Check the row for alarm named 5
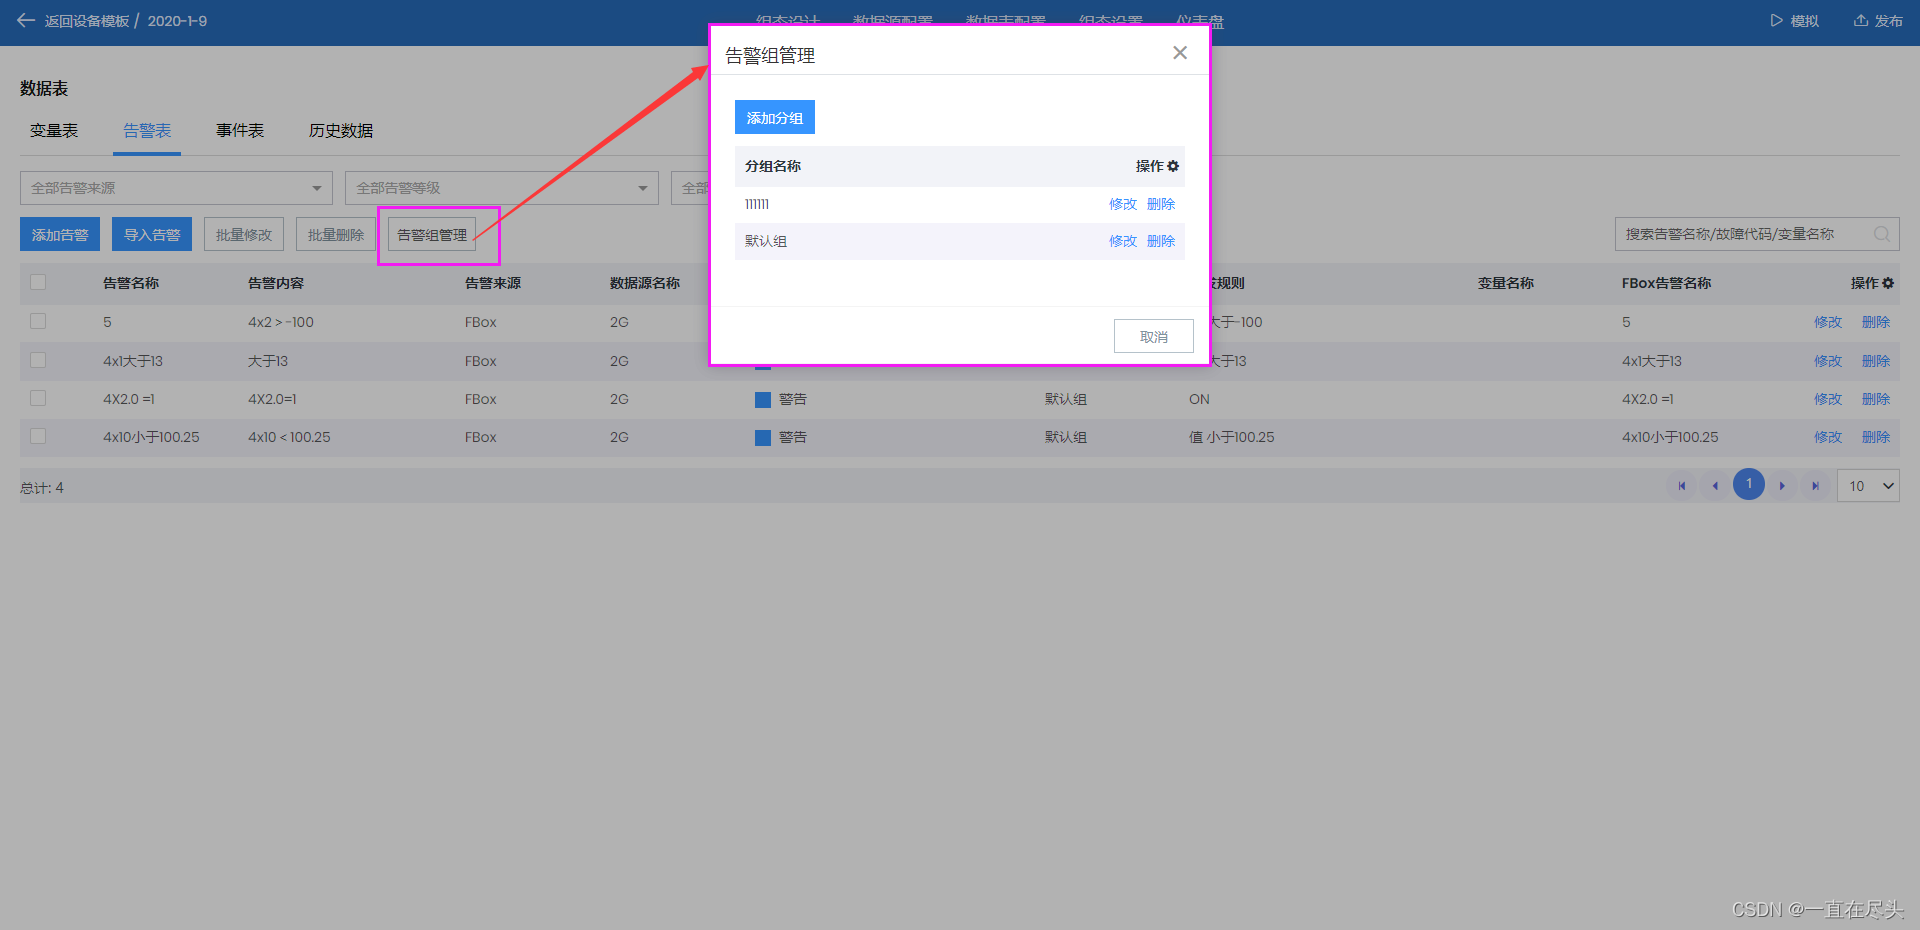 (x=38, y=321)
